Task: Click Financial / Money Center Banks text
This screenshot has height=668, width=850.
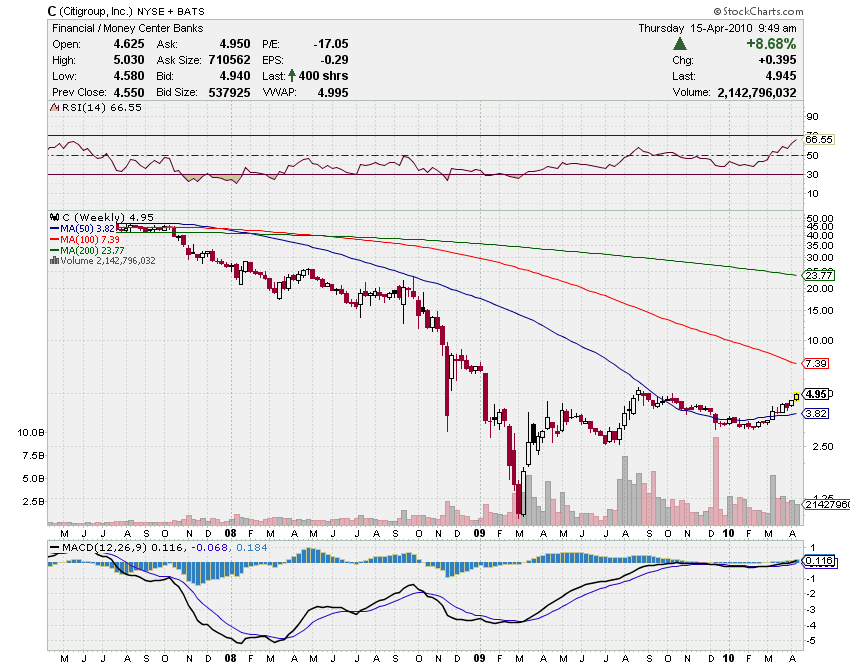Action: point(127,28)
